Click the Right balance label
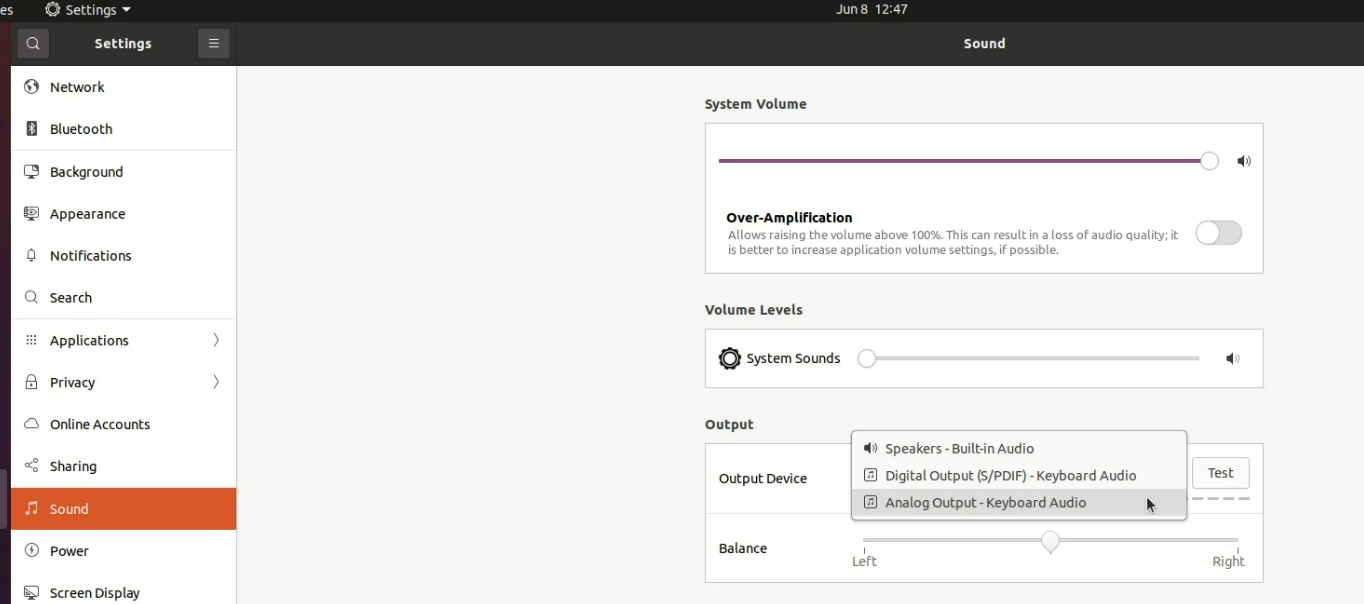1364x604 pixels. click(x=1228, y=562)
